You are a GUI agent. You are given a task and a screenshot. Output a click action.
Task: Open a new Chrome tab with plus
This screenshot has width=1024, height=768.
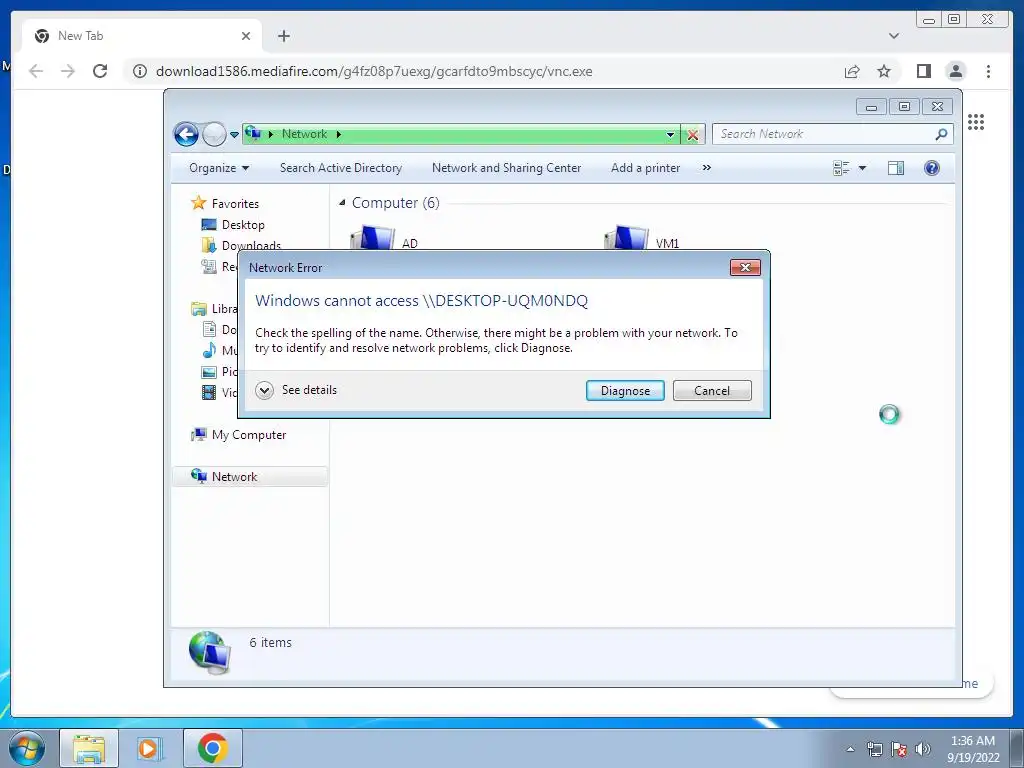[x=283, y=36]
